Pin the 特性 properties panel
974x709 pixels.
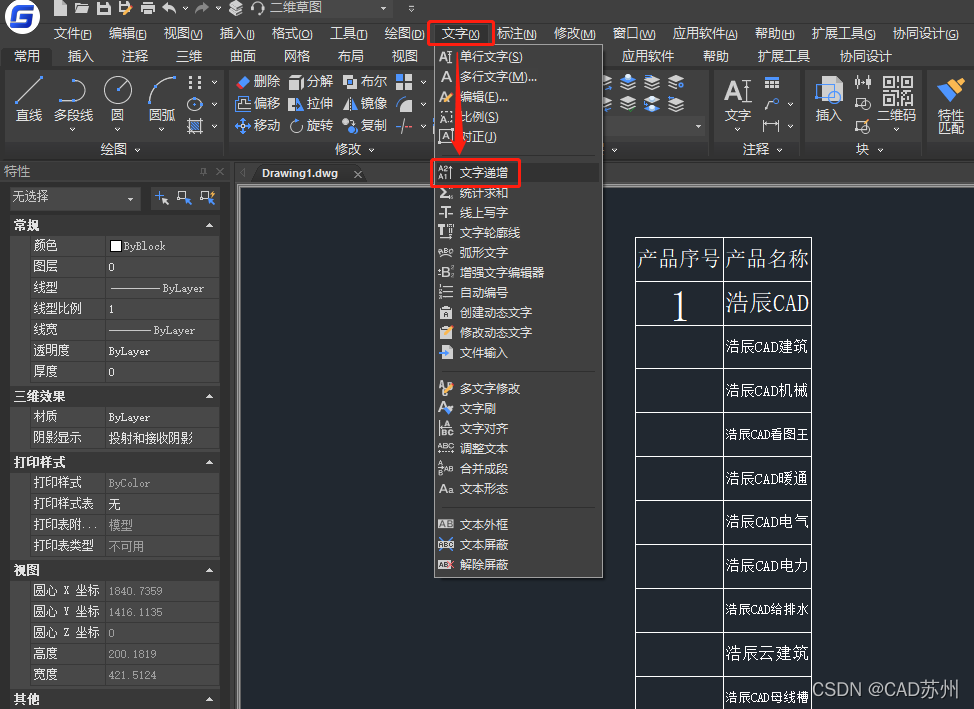click(x=203, y=172)
